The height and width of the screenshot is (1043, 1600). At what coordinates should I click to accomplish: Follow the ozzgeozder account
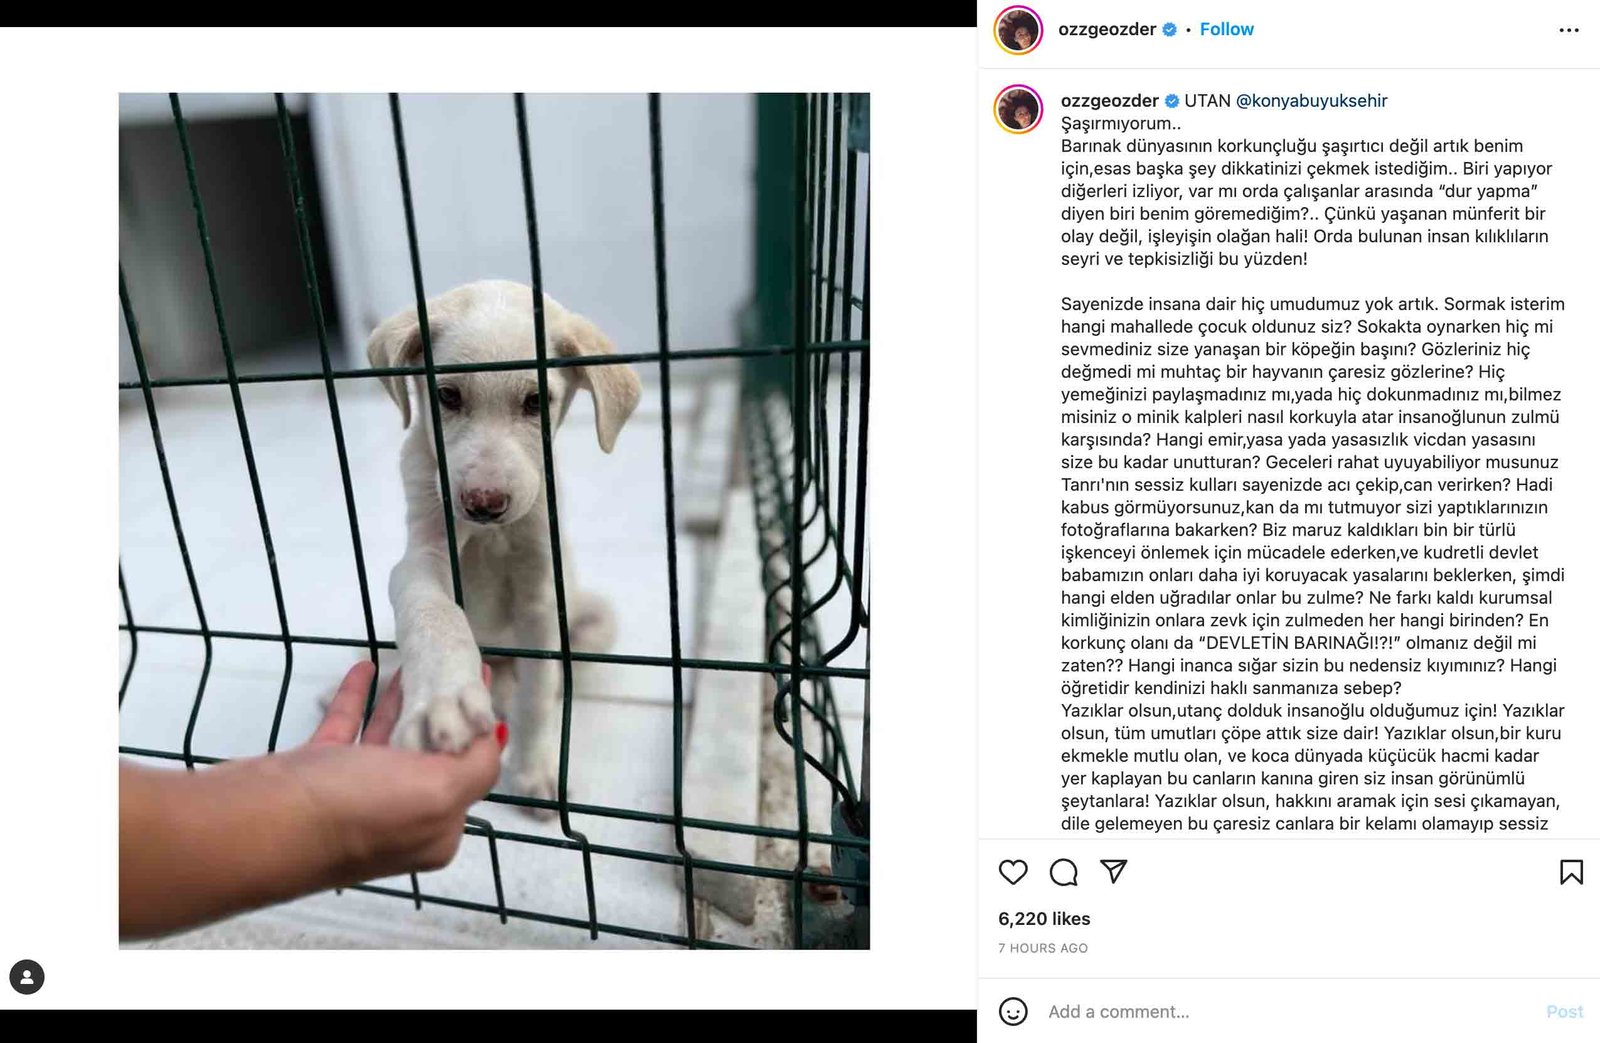pyautogui.click(x=1226, y=29)
